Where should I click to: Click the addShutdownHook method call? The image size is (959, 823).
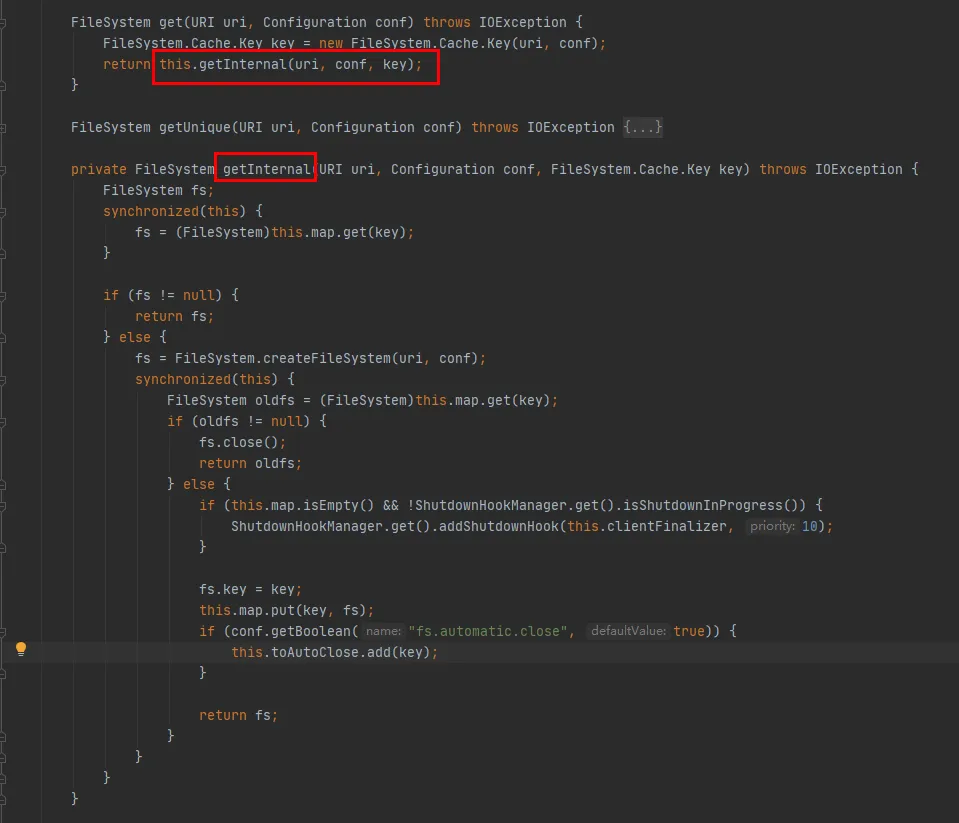(498, 526)
